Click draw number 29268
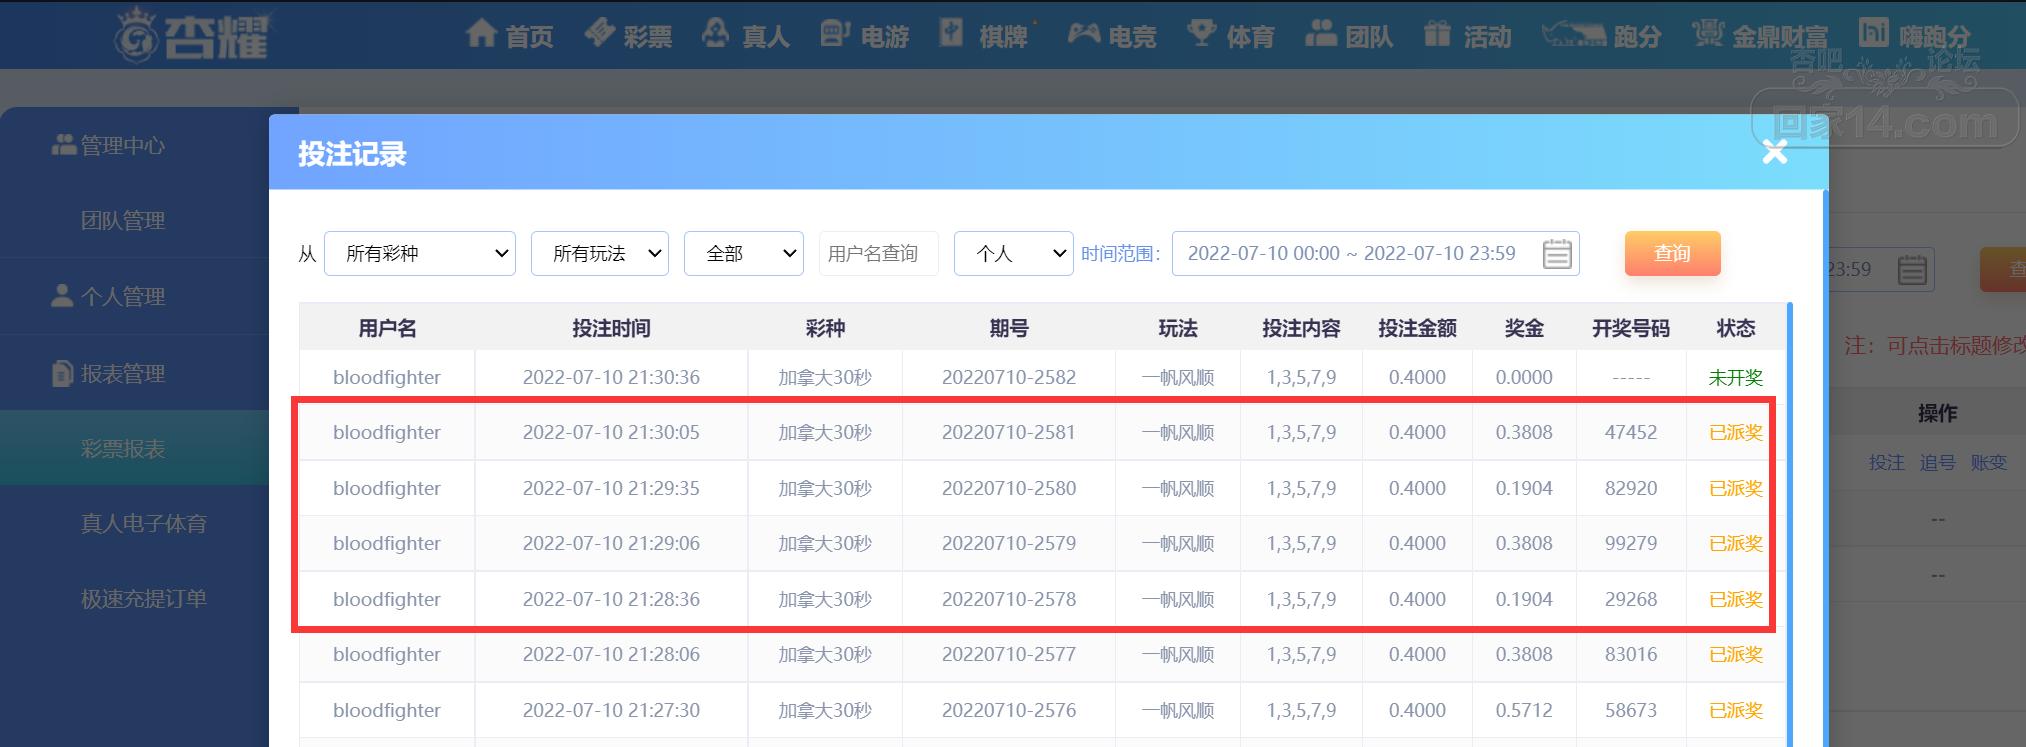2026x747 pixels. coord(1631,599)
